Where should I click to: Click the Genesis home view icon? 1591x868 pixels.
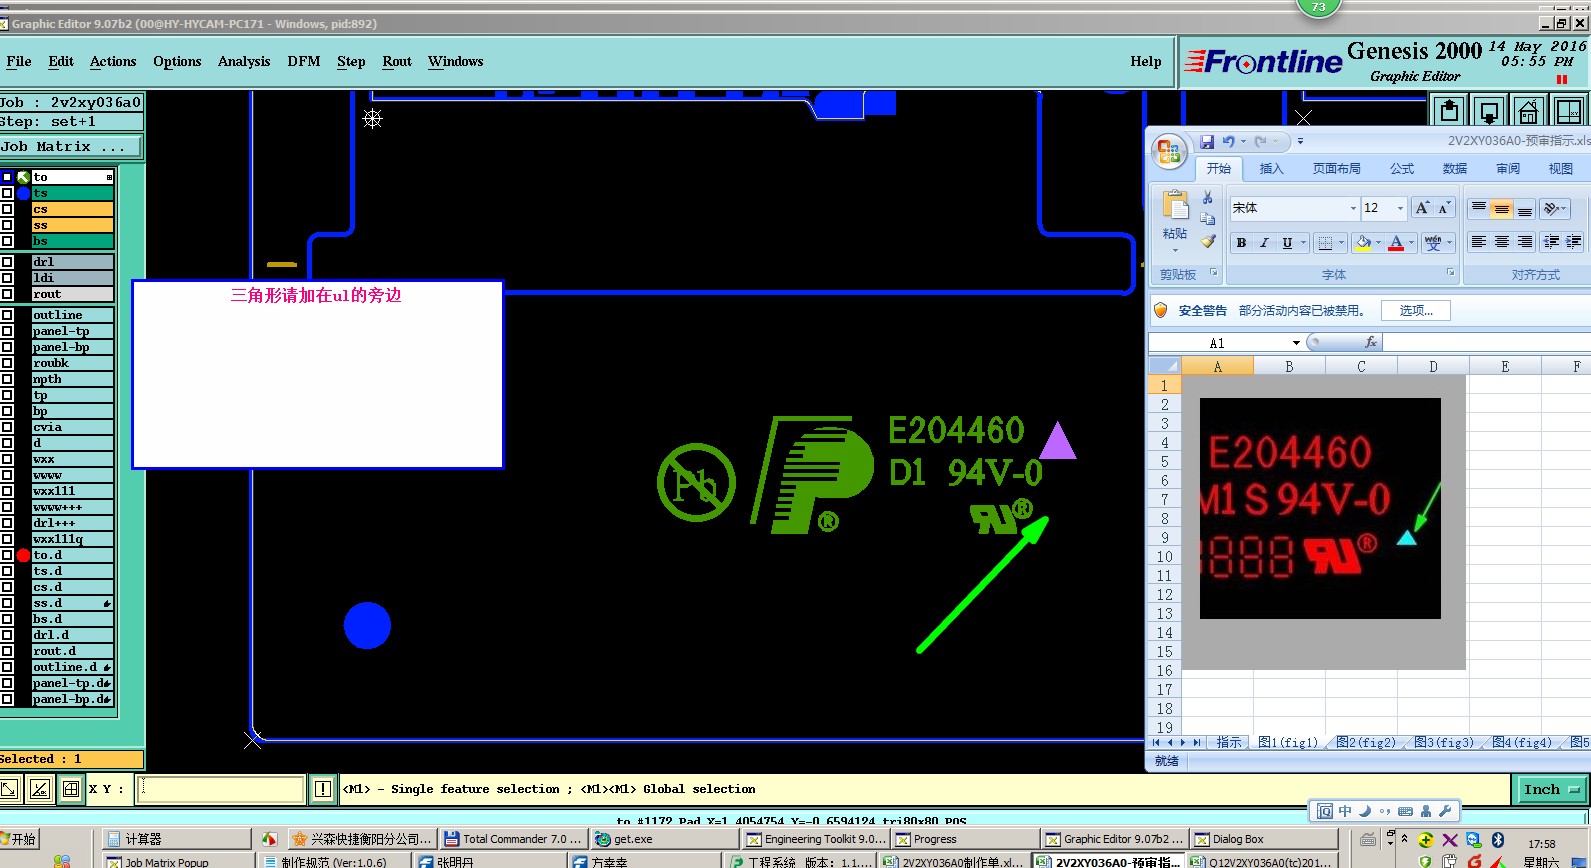coord(1528,110)
